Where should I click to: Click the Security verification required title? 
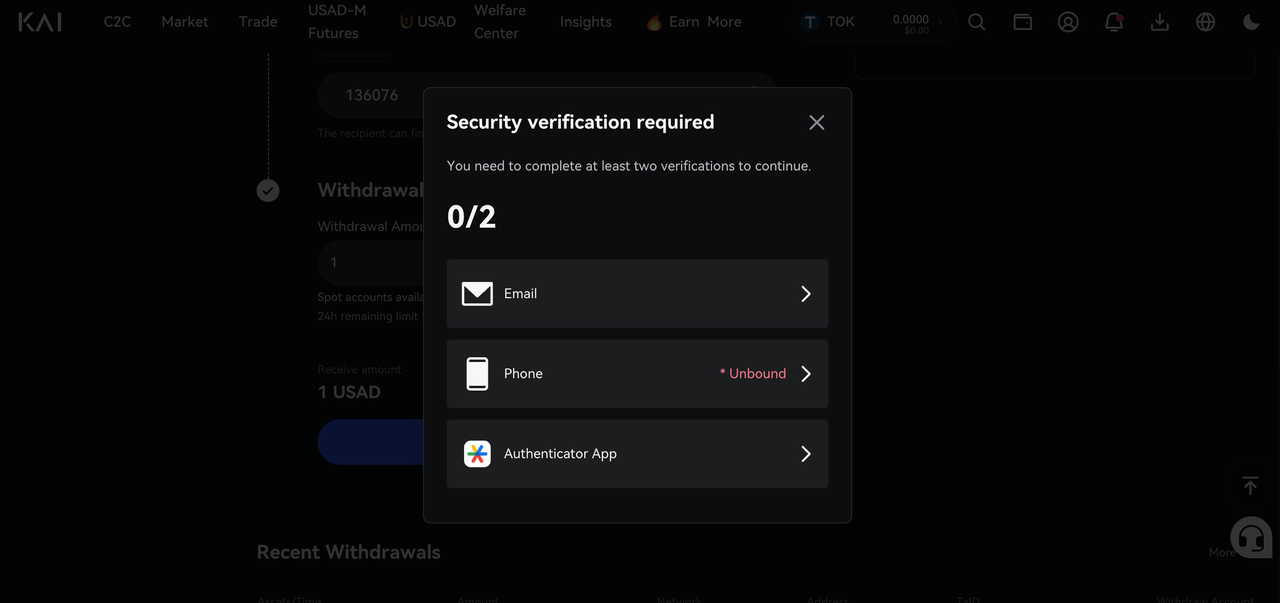580,122
